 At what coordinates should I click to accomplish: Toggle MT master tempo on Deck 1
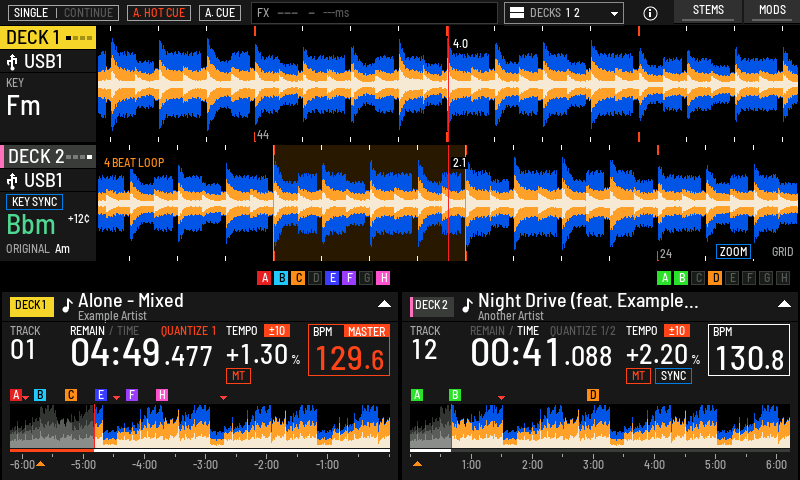coord(238,376)
